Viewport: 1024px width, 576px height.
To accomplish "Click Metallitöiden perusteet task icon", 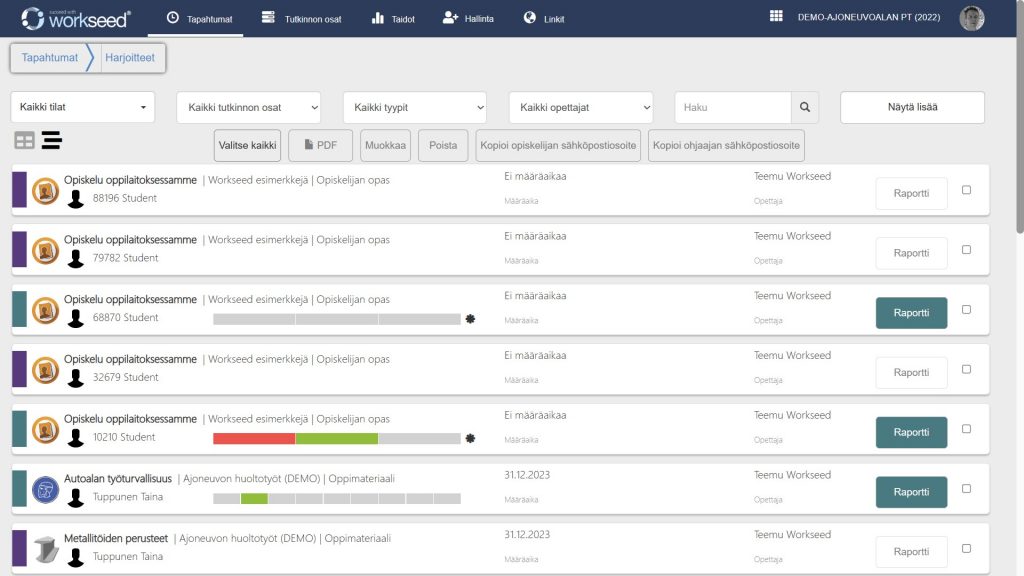I will pyautogui.click(x=44, y=548).
